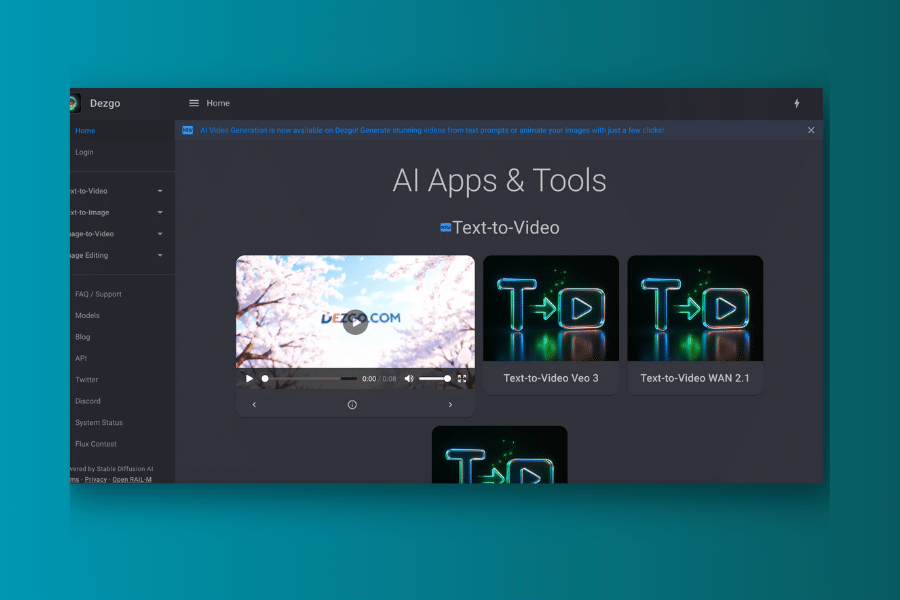Screen dimensions: 900x600
Task: Select Home in the sidebar
Action: (x=85, y=131)
